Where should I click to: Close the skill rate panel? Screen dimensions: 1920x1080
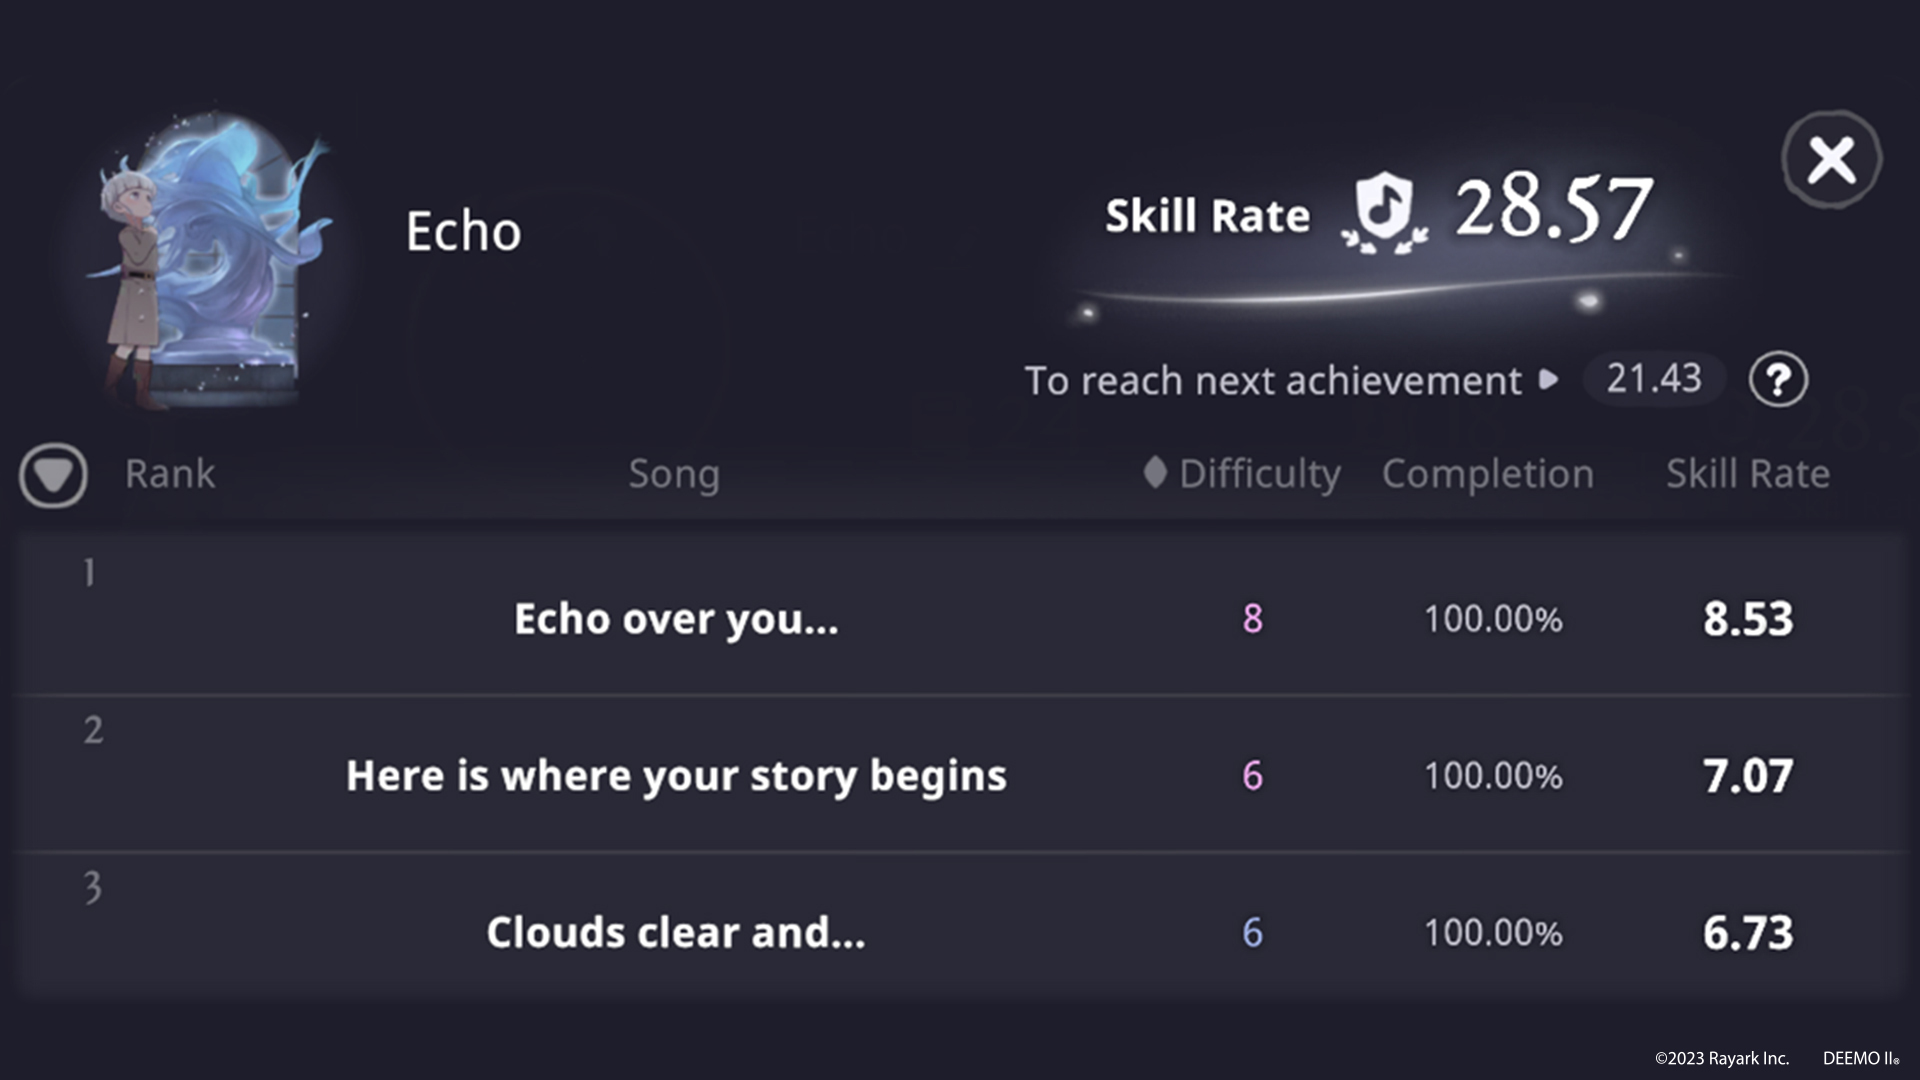point(1831,160)
